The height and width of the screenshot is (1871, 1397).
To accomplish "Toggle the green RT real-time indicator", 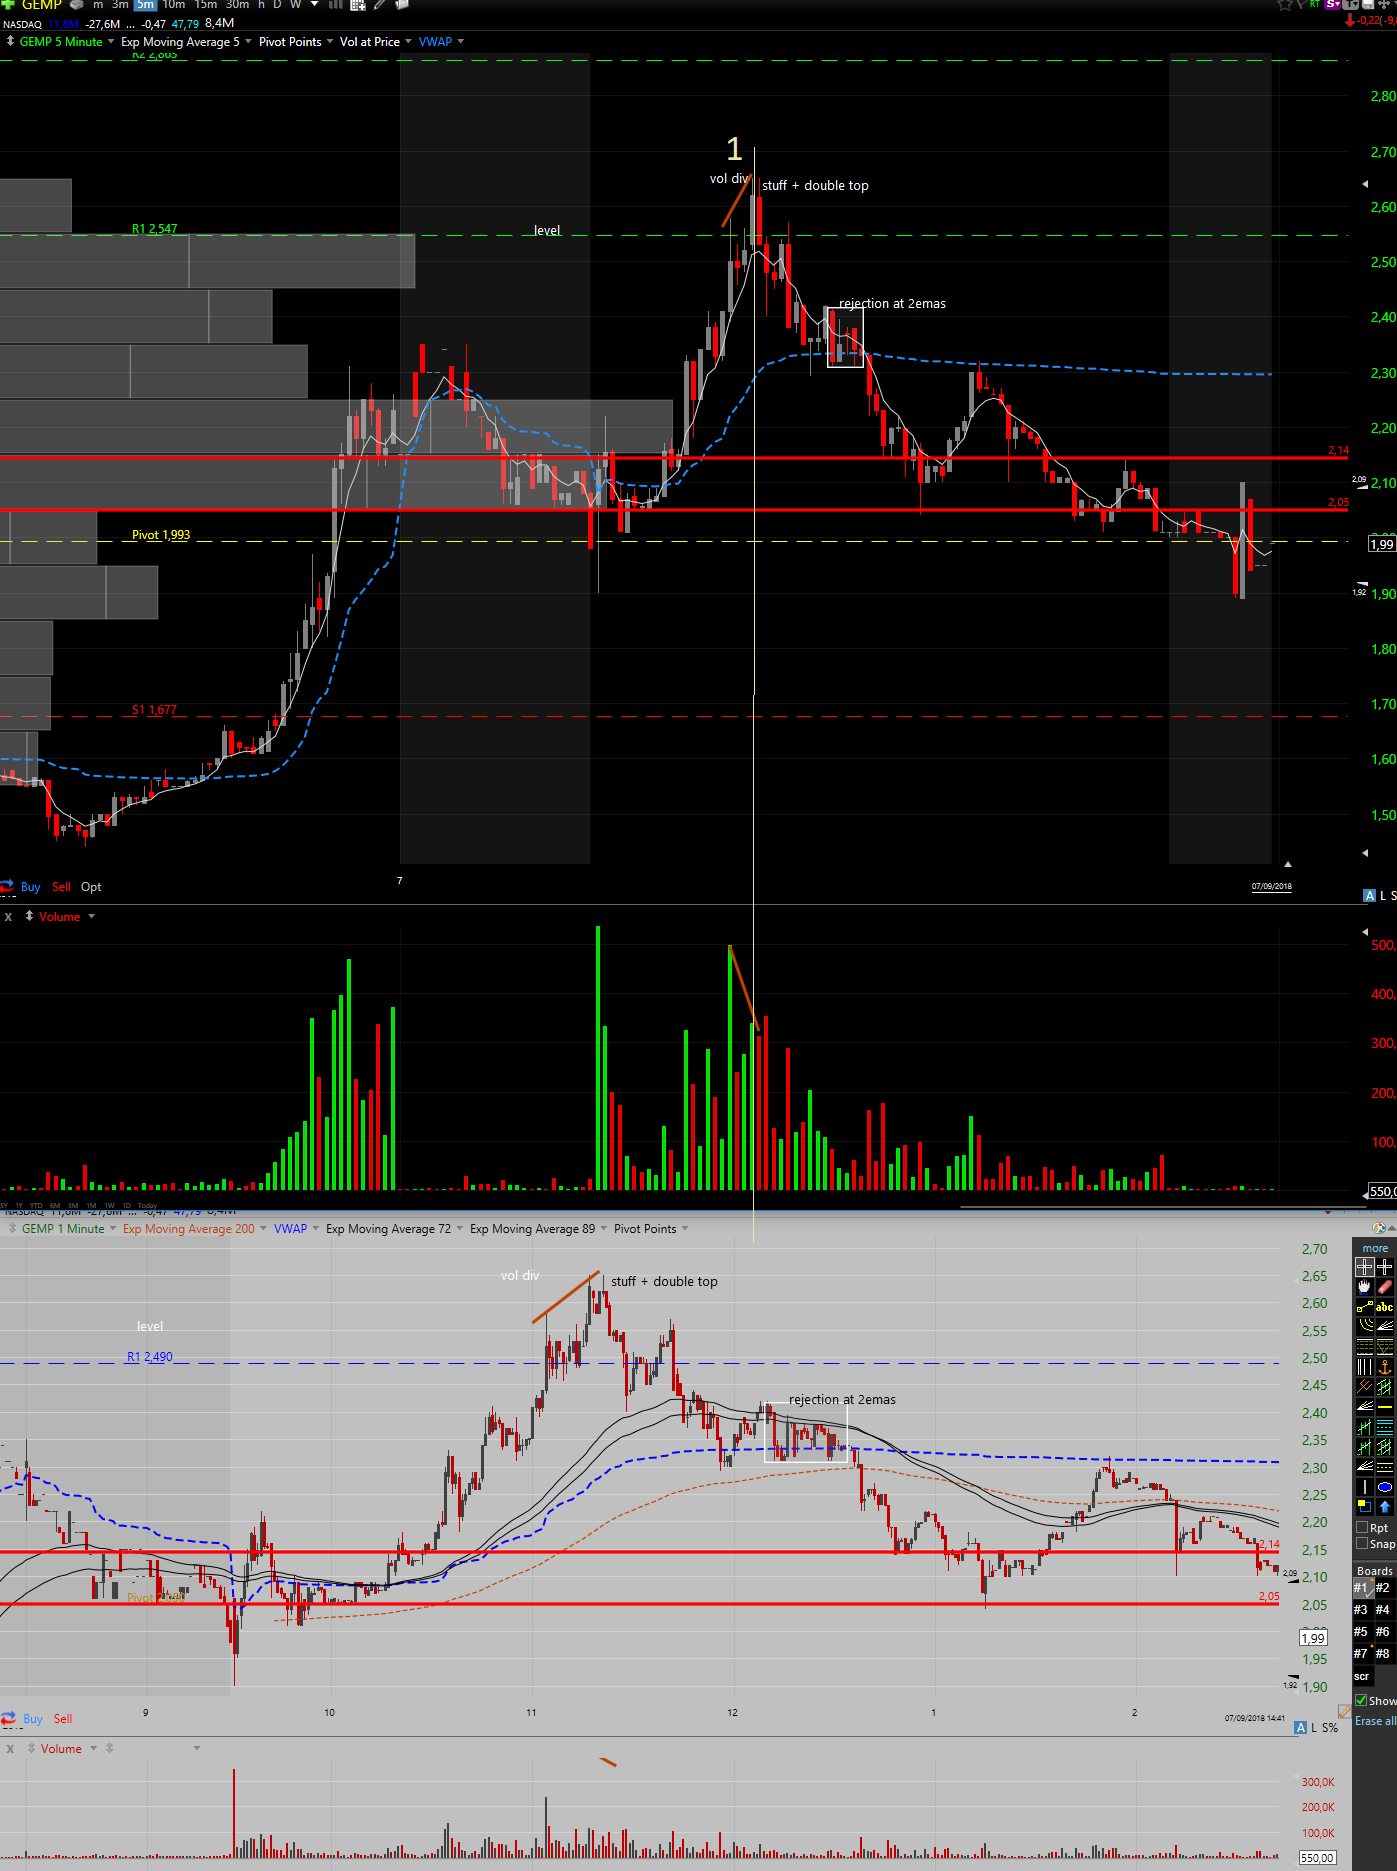I will [x=1315, y=5].
